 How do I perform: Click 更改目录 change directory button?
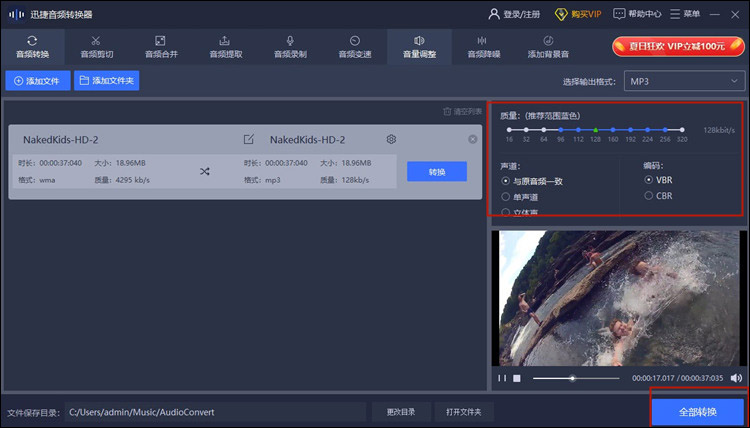point(401,412)
